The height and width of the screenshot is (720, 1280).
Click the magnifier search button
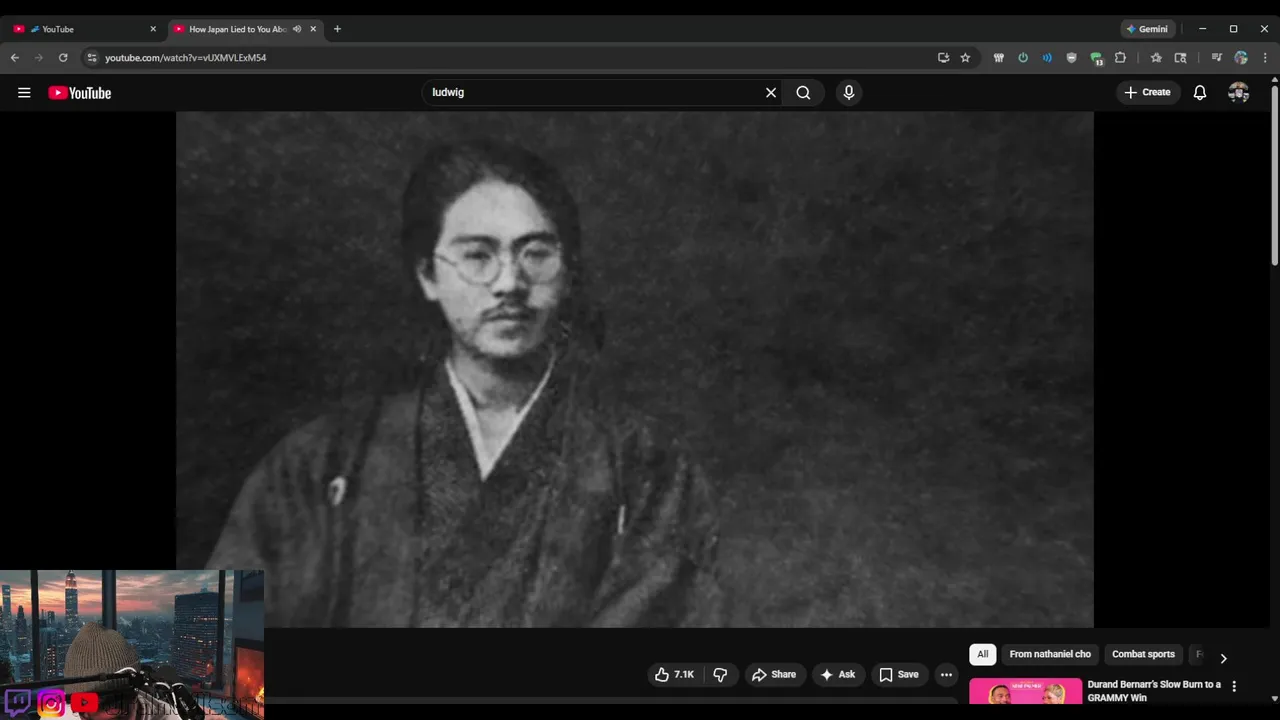pos(803,92)
